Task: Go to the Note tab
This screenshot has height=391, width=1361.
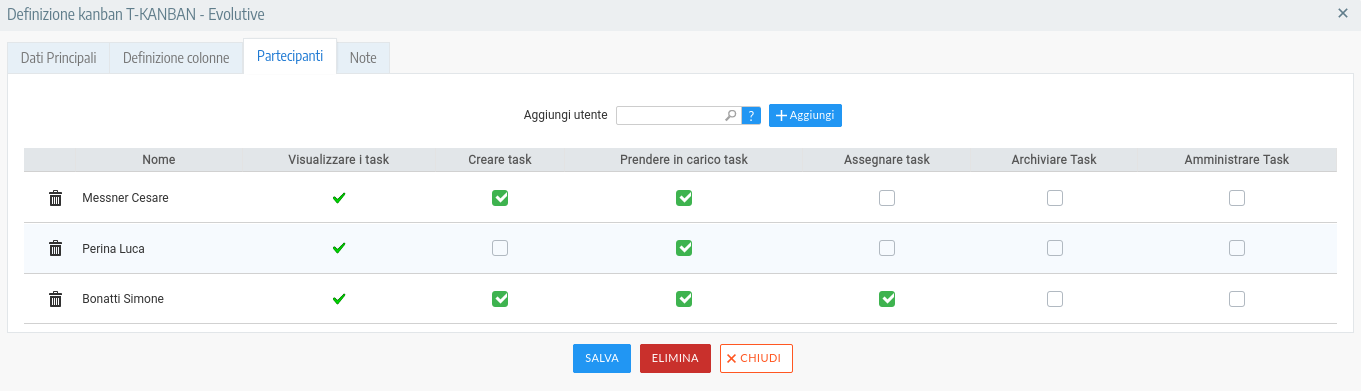Action: pos(363,58)
